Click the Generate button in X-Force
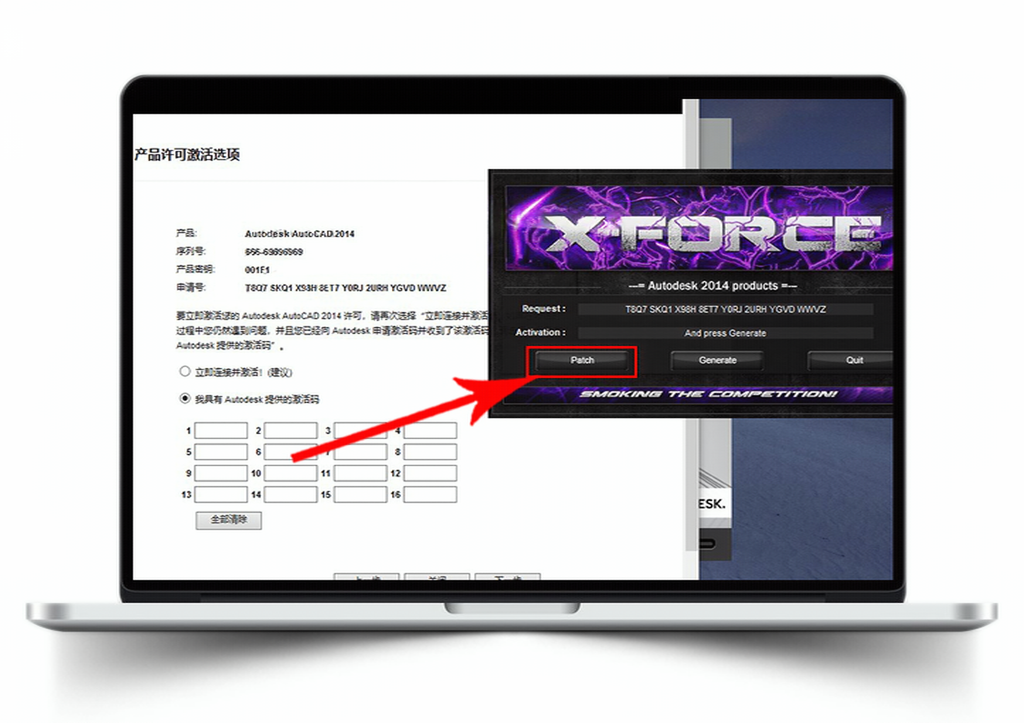 (x=717, y=361)
